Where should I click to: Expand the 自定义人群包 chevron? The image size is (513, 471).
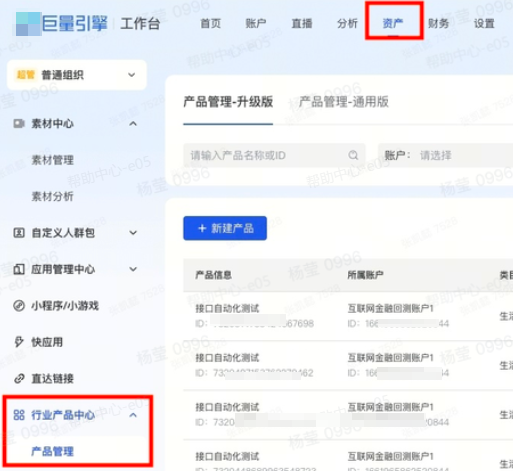point(133,233)
